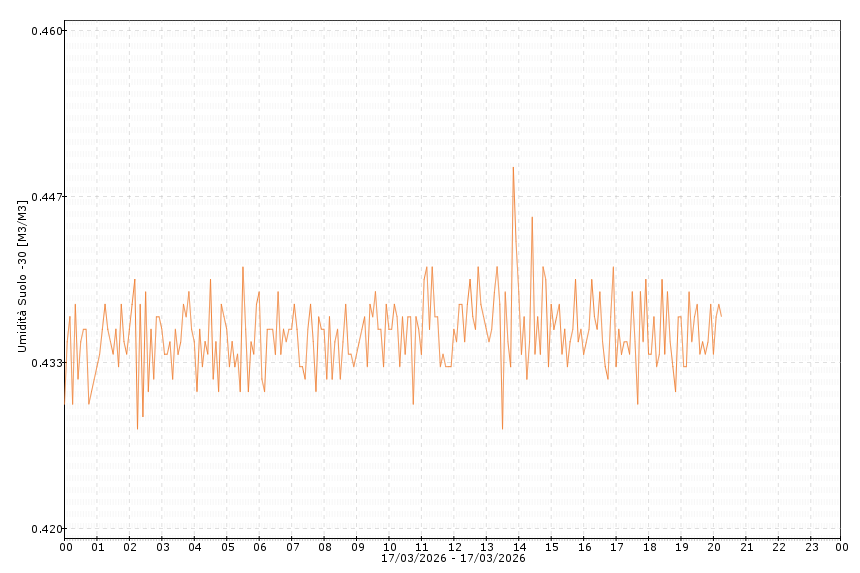Viewport: 860px width, 573px height.
Task: Click the hour 20 x-axis tick label
Action: click(714, 547)
